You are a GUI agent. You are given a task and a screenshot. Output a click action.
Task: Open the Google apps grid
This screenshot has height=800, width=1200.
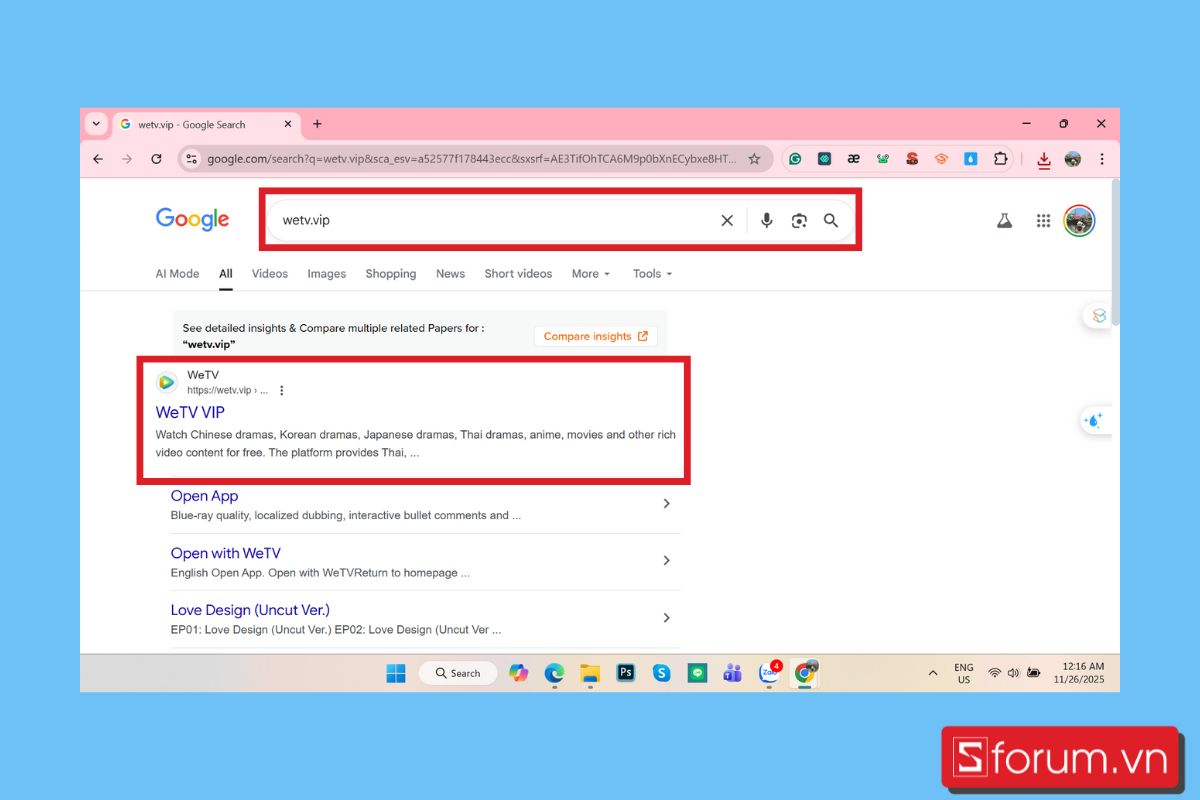pyautogui.click(x=1044, y=221)
